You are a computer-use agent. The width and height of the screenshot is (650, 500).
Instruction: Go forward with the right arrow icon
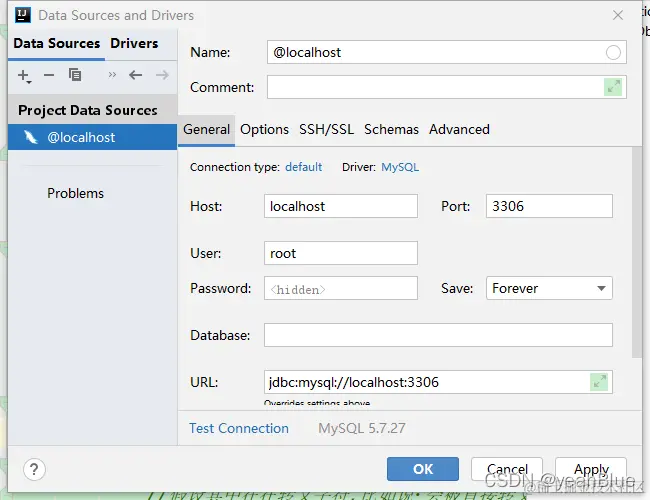pyautogui.click(x=162, y=75)
